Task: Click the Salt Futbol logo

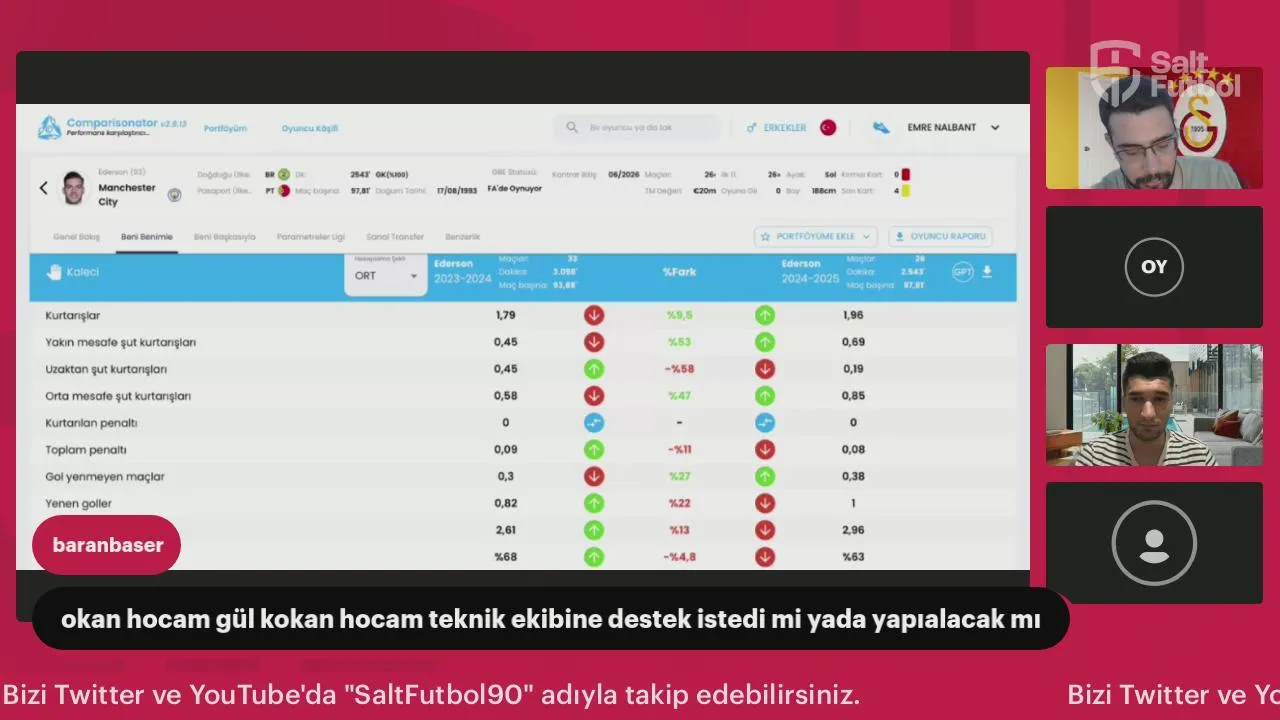Action: point(1165,73)
